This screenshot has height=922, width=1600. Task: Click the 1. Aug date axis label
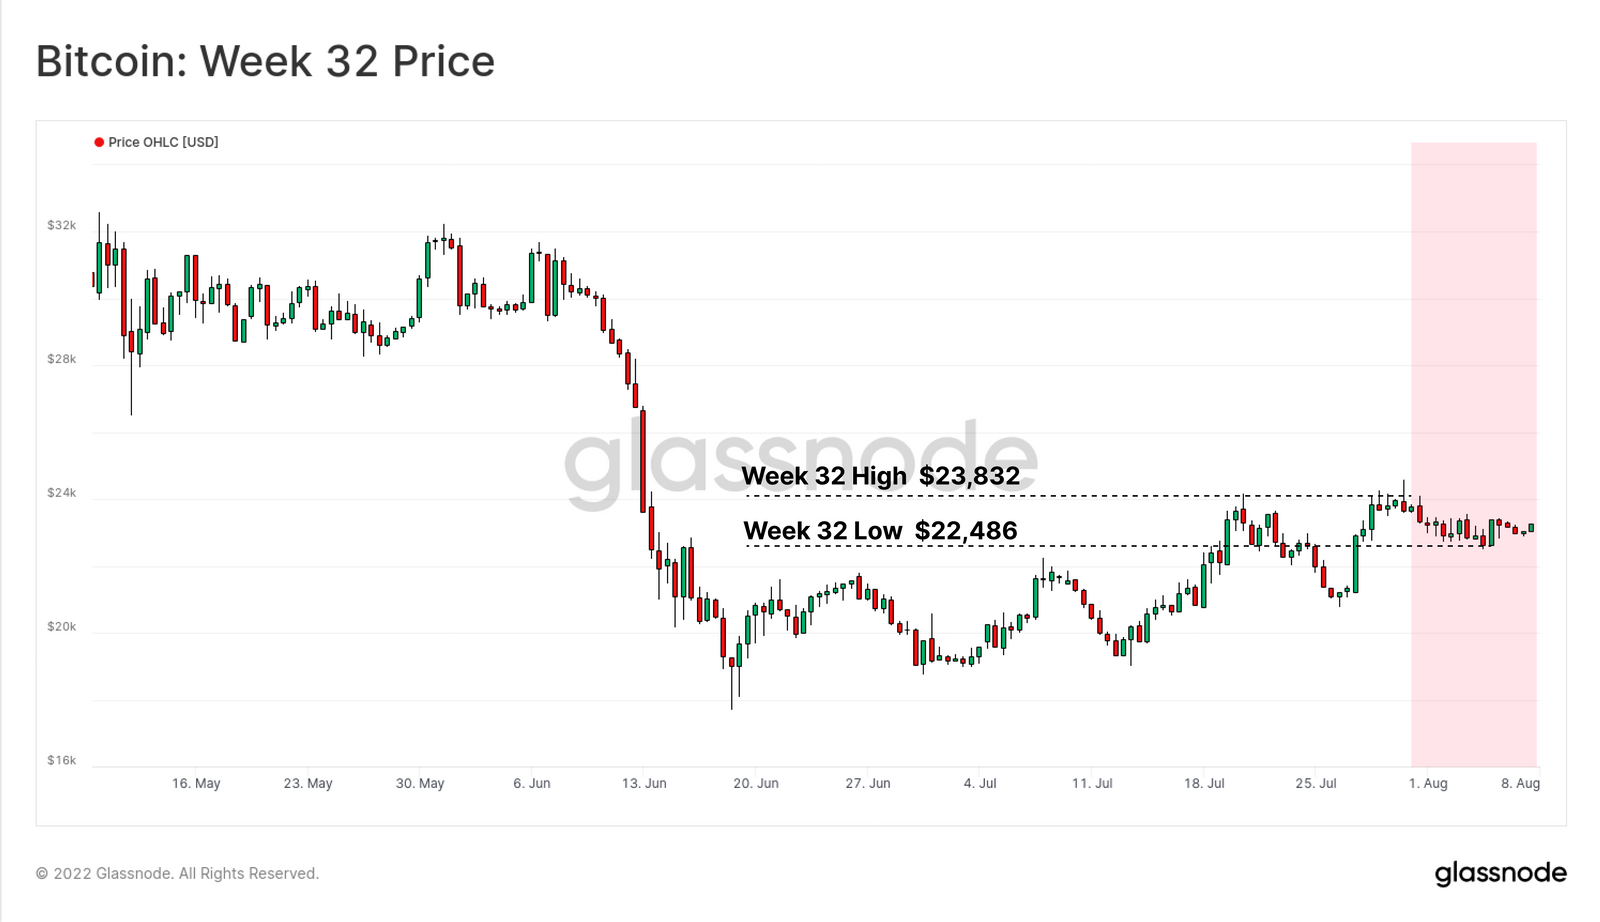(x=1428, y=783)
